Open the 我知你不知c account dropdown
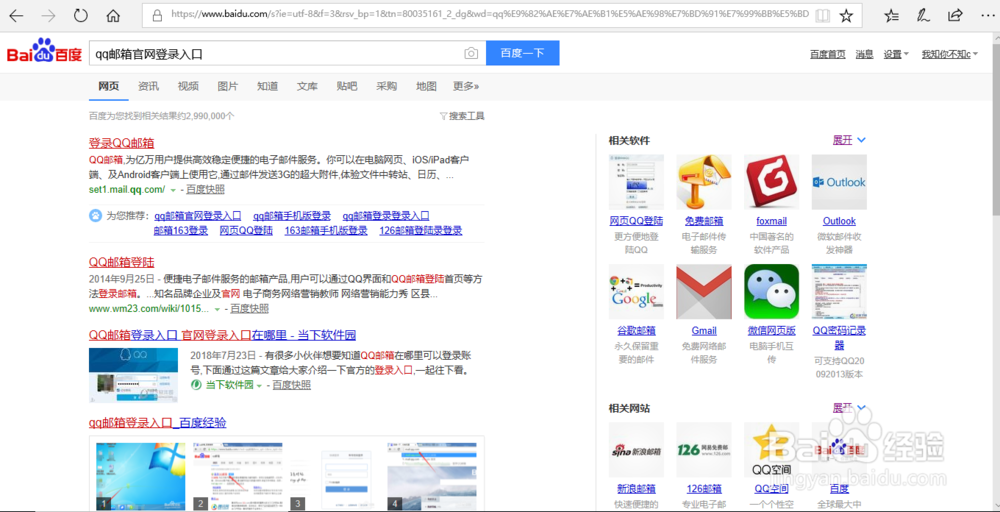 [x=950, y=54]
